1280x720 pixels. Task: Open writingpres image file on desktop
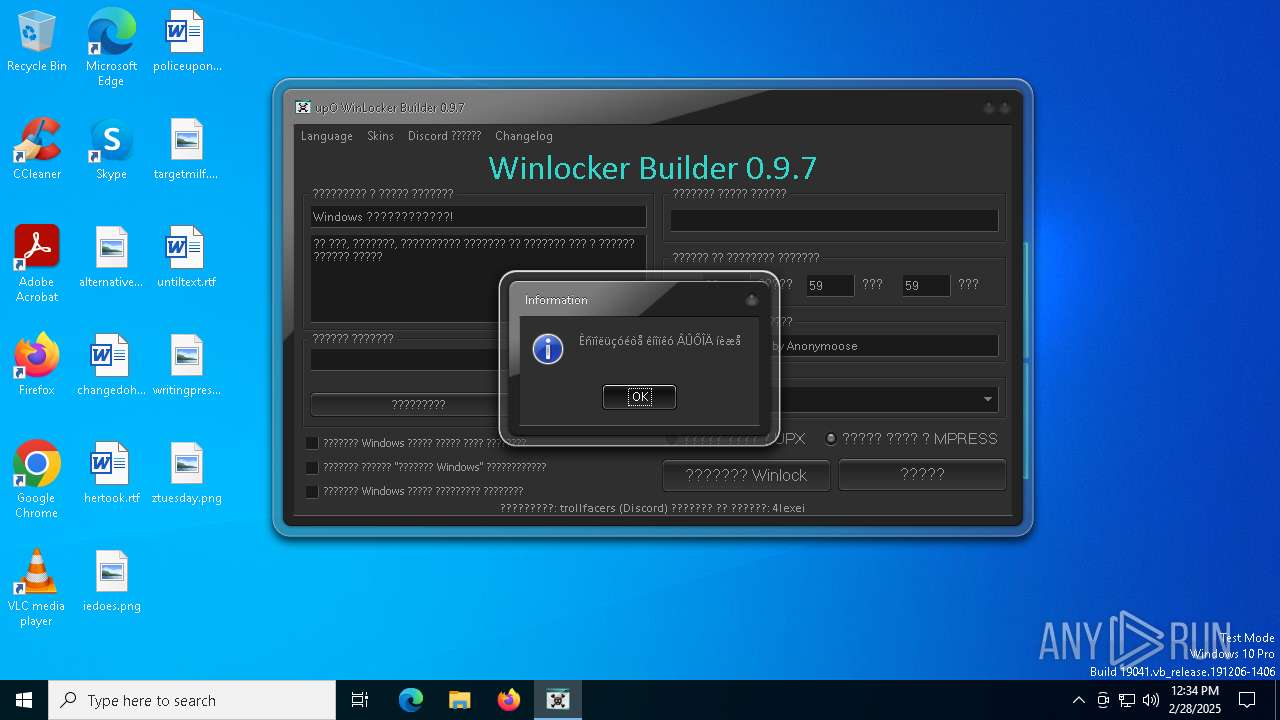pos(187,366)
